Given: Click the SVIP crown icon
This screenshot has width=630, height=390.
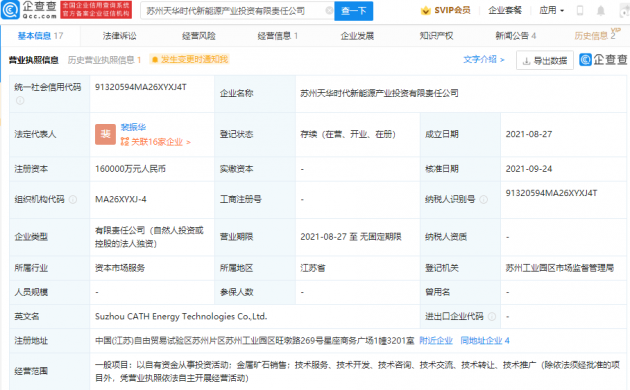Looking at the screenshot, I should [x=425, y=10].
